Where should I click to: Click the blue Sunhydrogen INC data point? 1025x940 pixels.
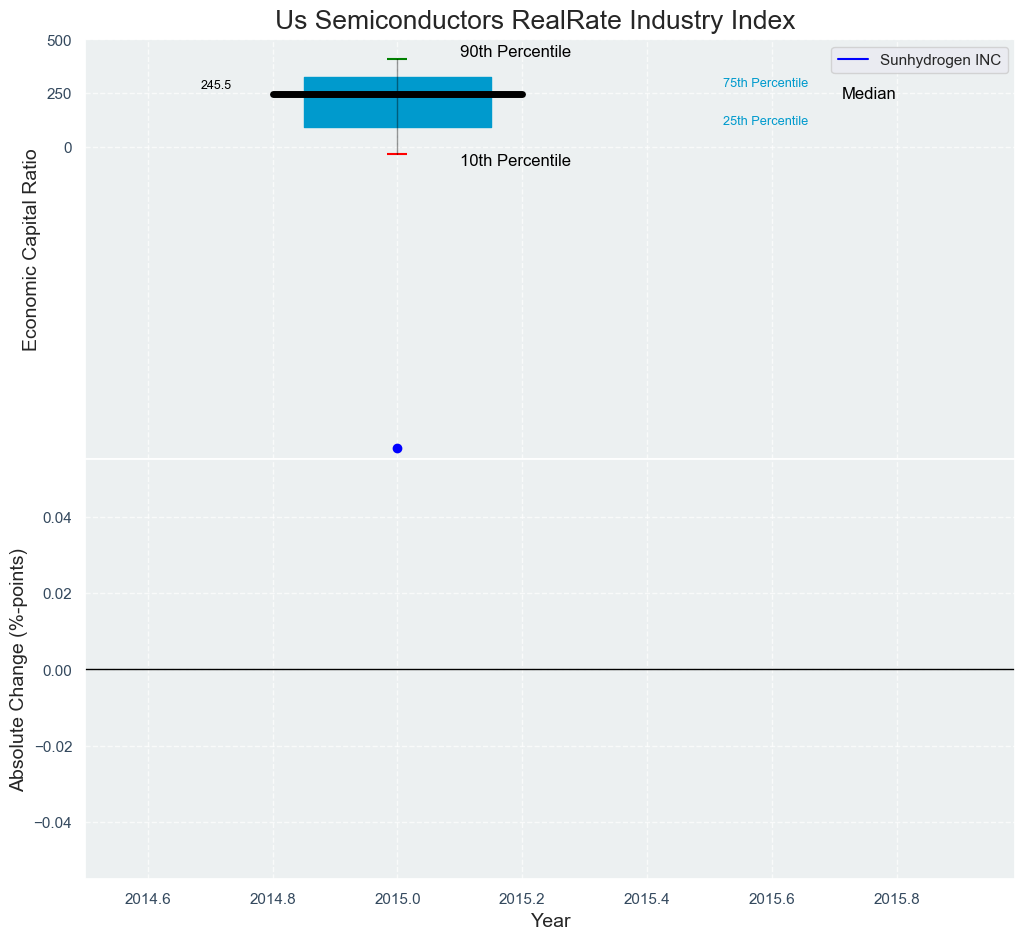(x=397, y=448)
